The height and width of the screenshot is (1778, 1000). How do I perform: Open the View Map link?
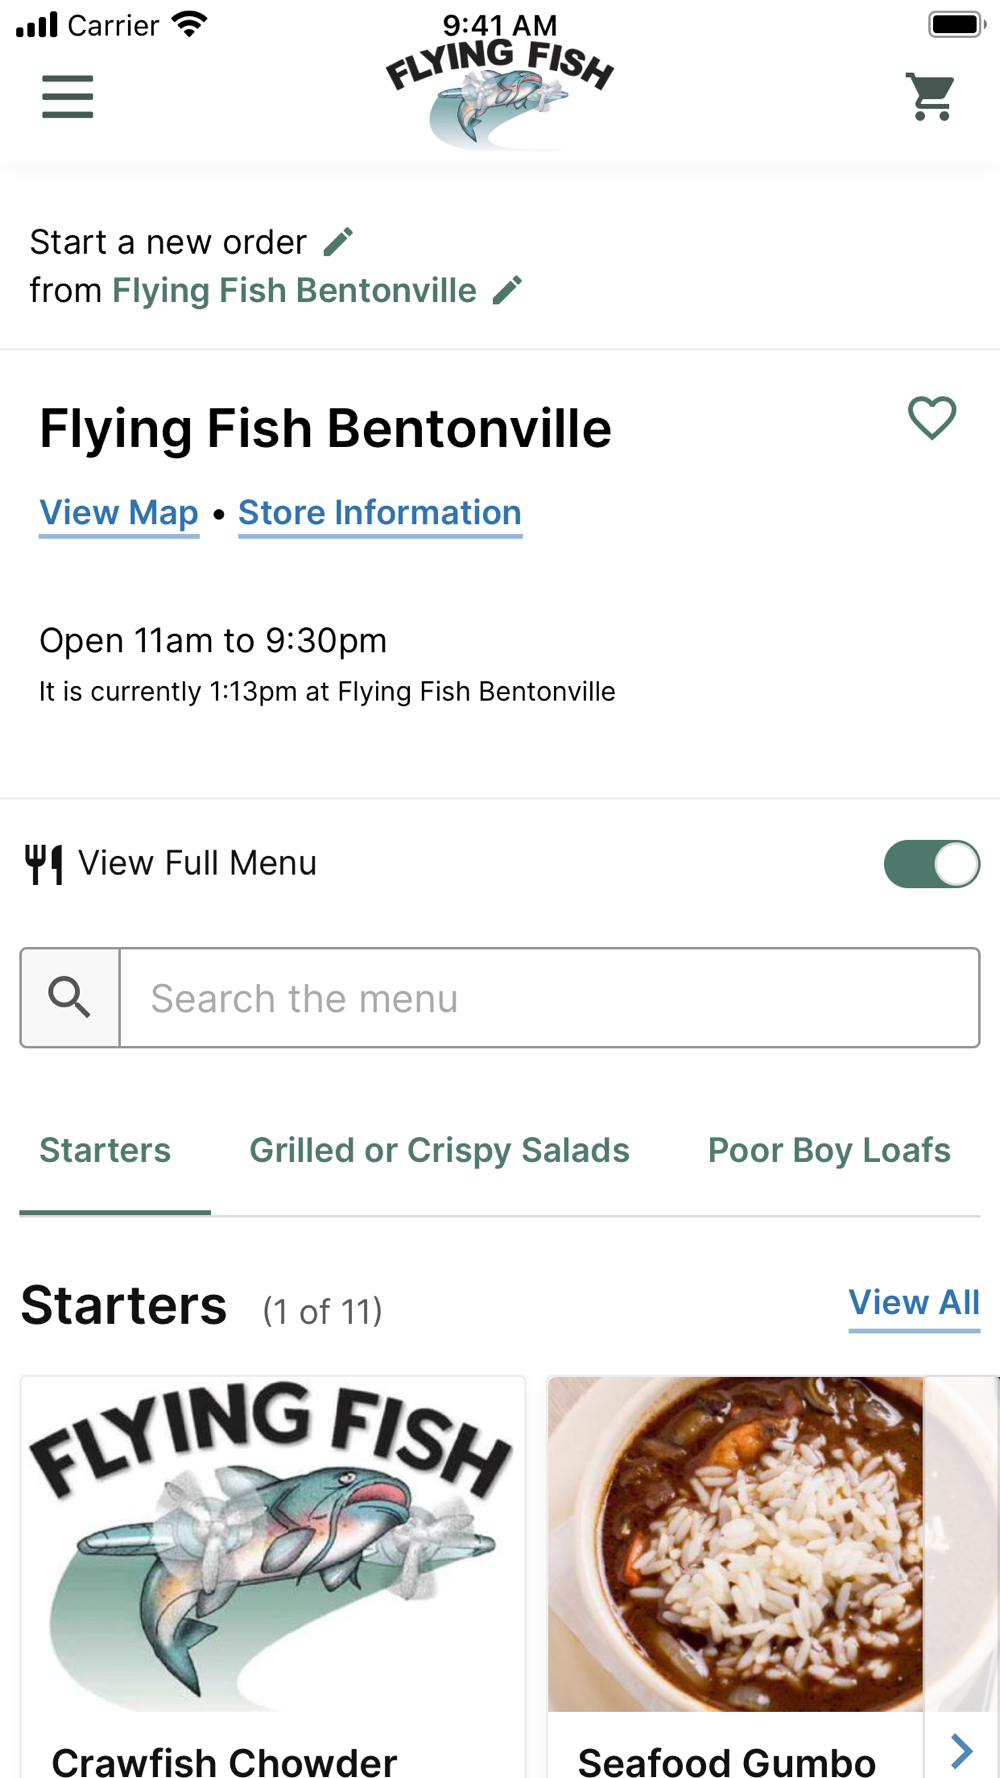point(119,513)
